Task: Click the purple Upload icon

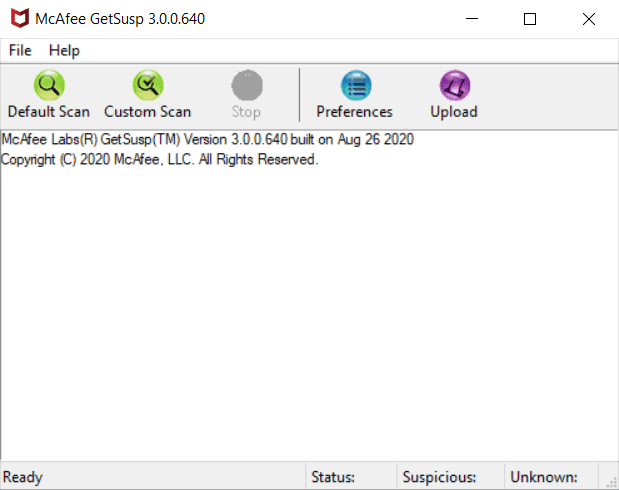Action: click(x=454, y=85)
